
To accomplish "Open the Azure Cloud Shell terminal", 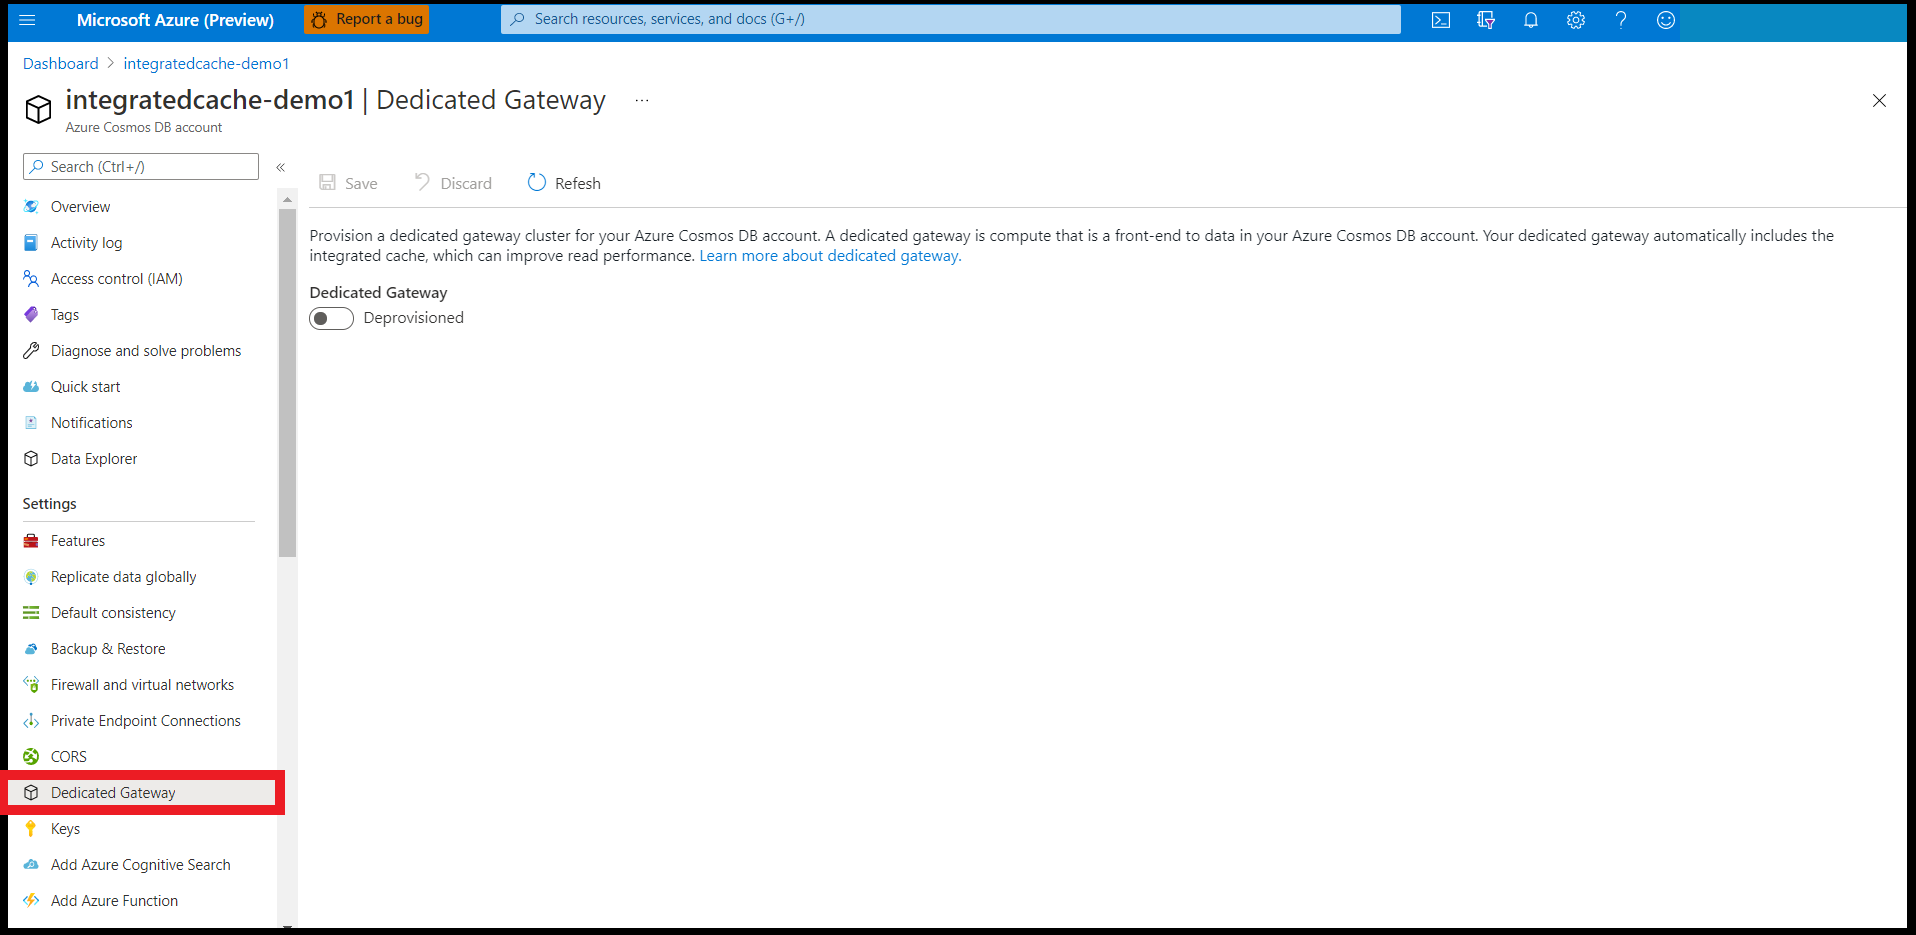I will click(1440, 19).
